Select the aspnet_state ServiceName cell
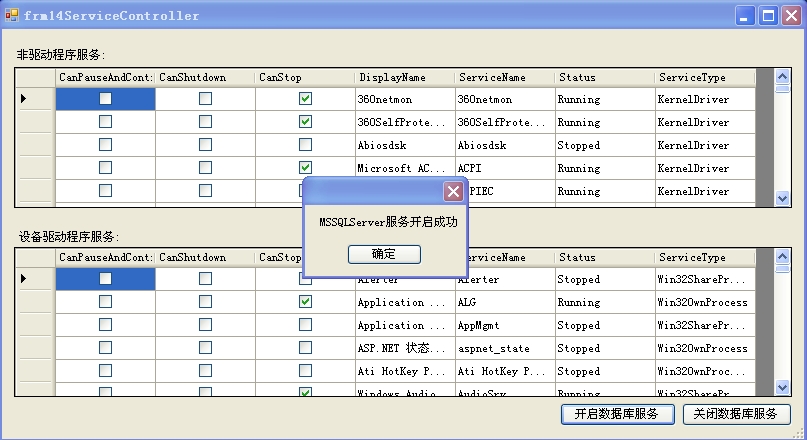This screenshot has height=440, width=807. [505, 348]
